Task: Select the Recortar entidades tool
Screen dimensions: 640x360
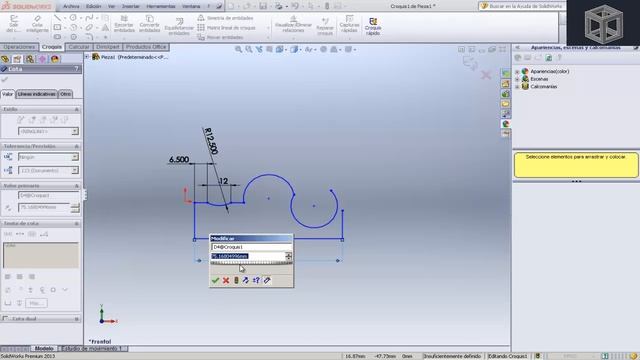Action: [x=124, y=24]
